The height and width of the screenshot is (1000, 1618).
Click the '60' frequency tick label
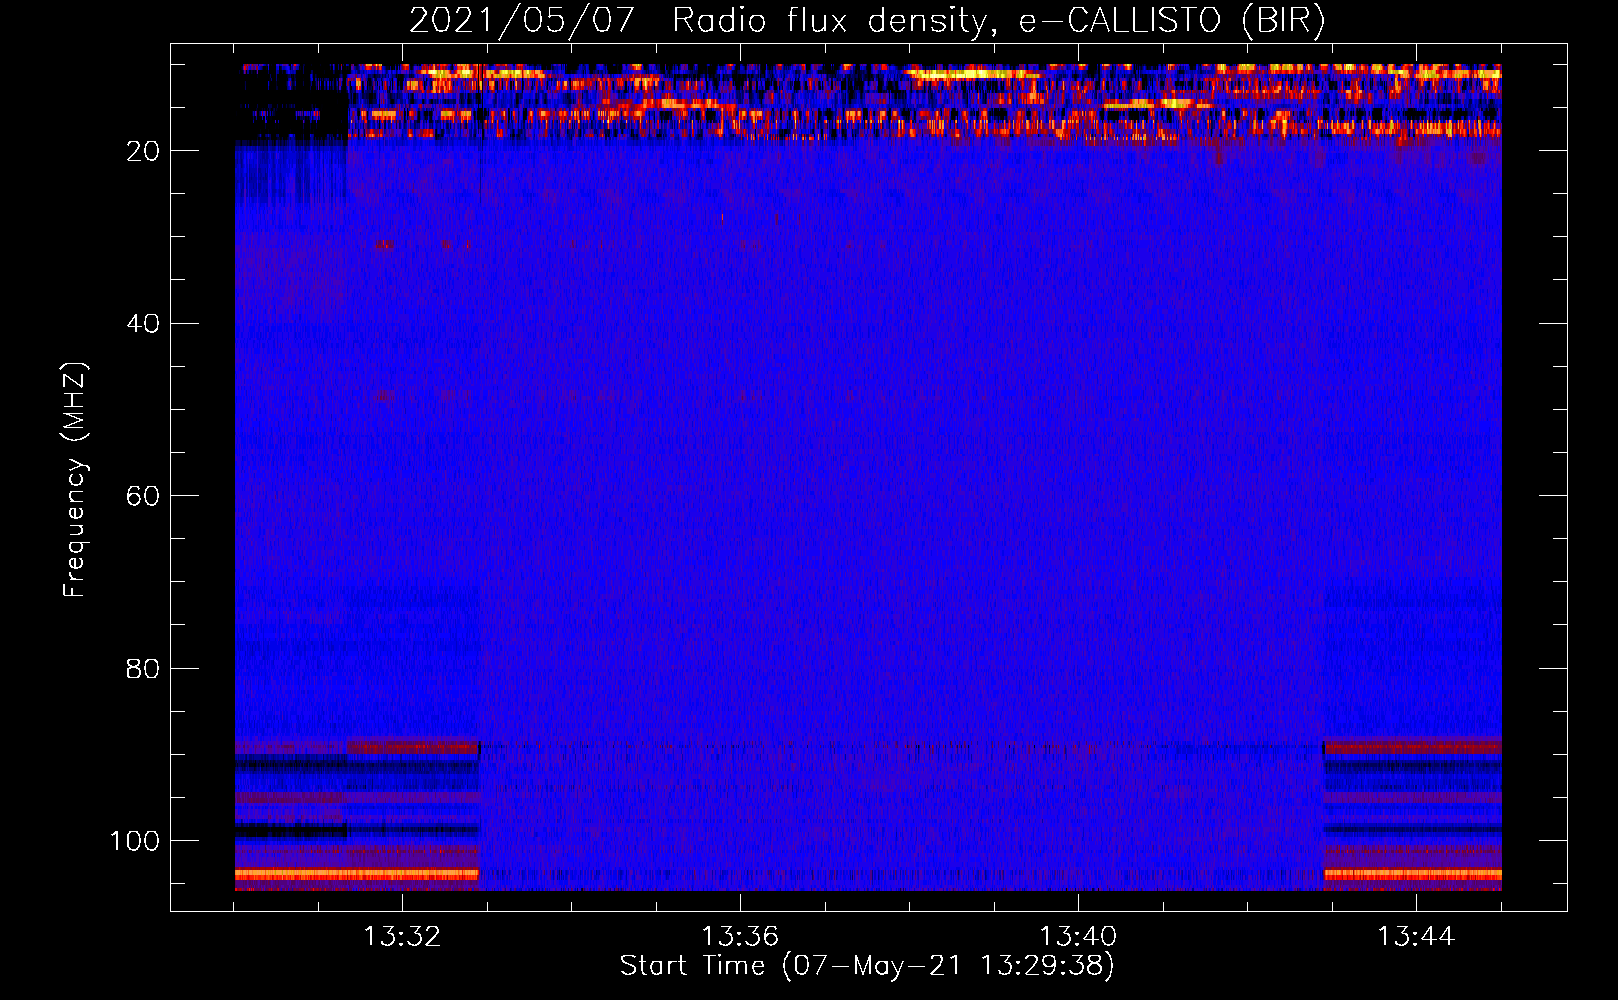(x=143, y=496)
